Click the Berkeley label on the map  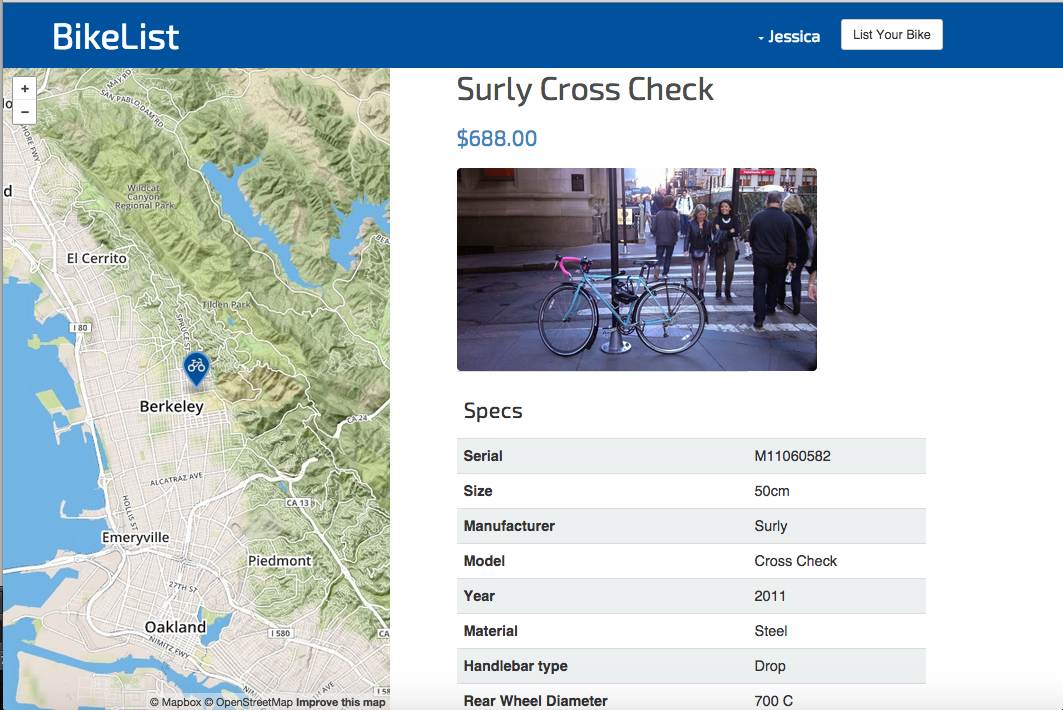pos(172,406)
